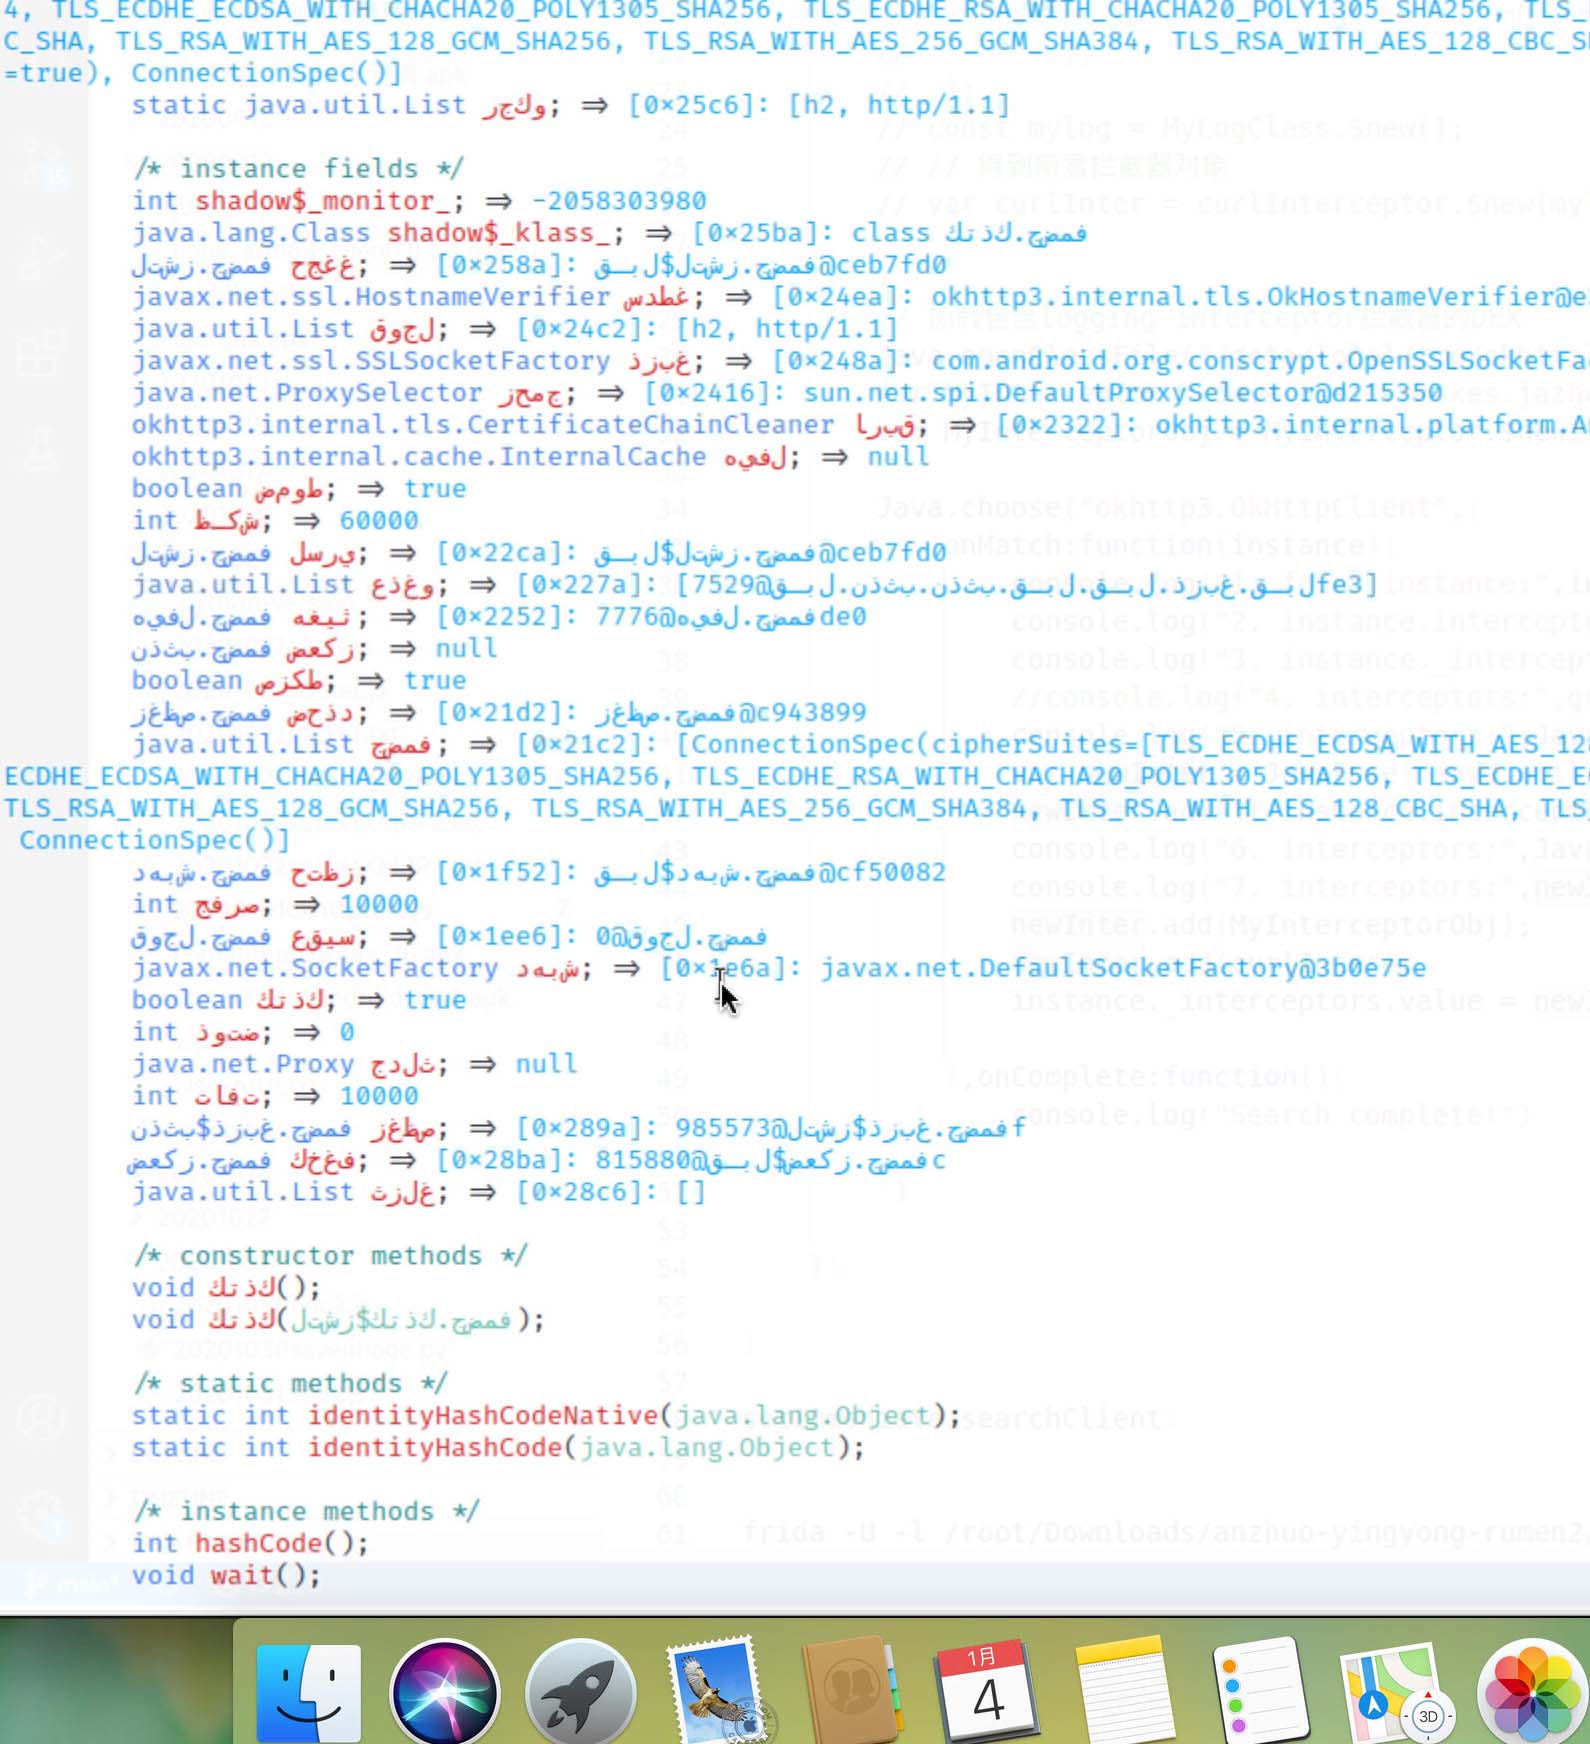Viewport: 1590px width, 1744px height.
Task: Click the java.net.Proxy type
Action: click(242, 1065)
